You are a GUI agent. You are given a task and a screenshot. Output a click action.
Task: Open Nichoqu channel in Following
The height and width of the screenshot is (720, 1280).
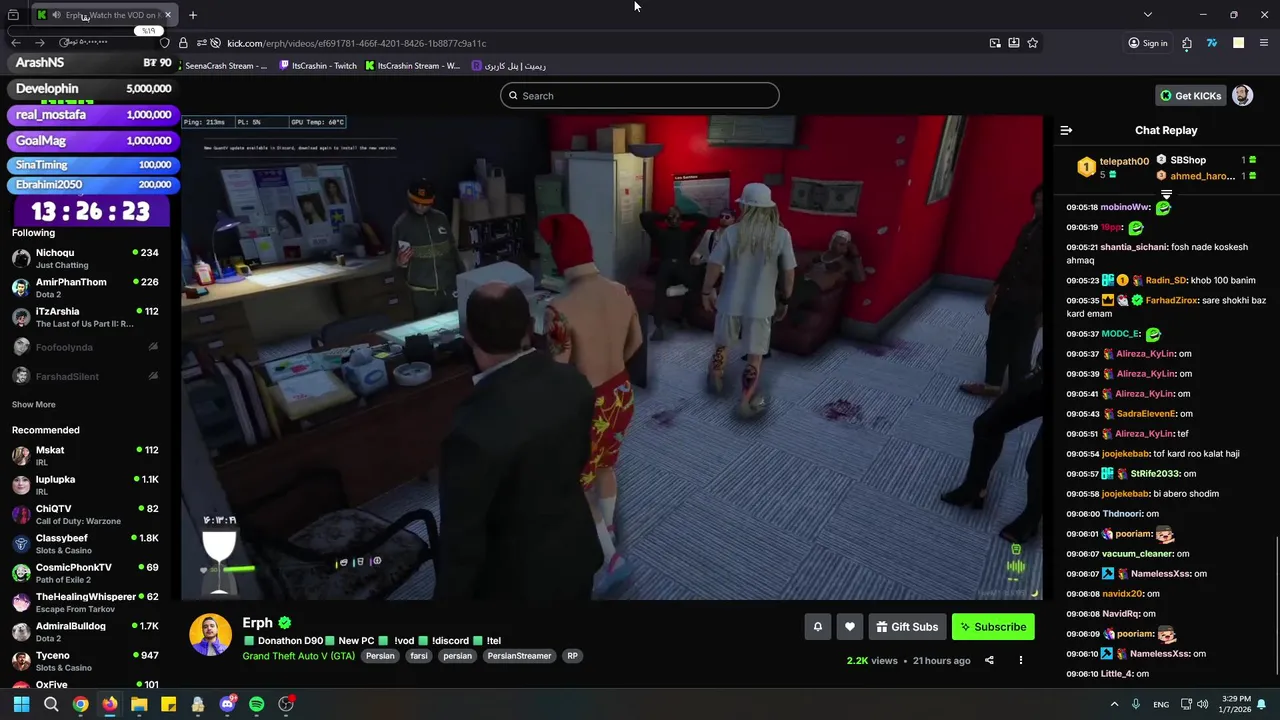coord(85,258)
